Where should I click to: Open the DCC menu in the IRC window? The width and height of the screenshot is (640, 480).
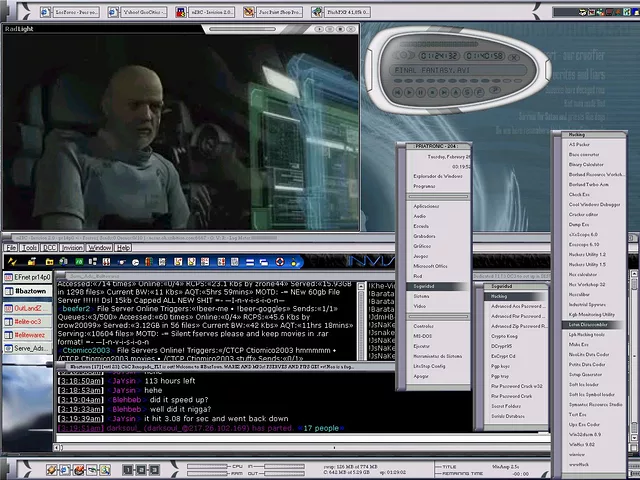click(49, 247)
